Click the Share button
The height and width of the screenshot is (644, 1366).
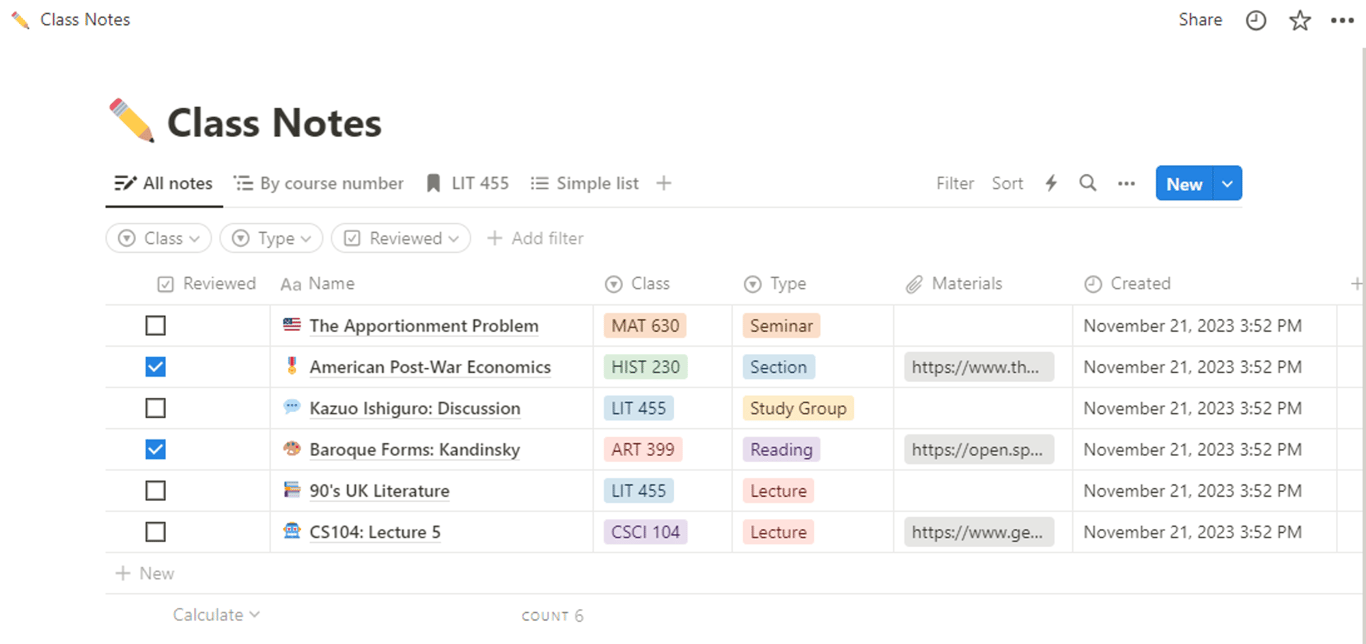(x=1200, y=20)
